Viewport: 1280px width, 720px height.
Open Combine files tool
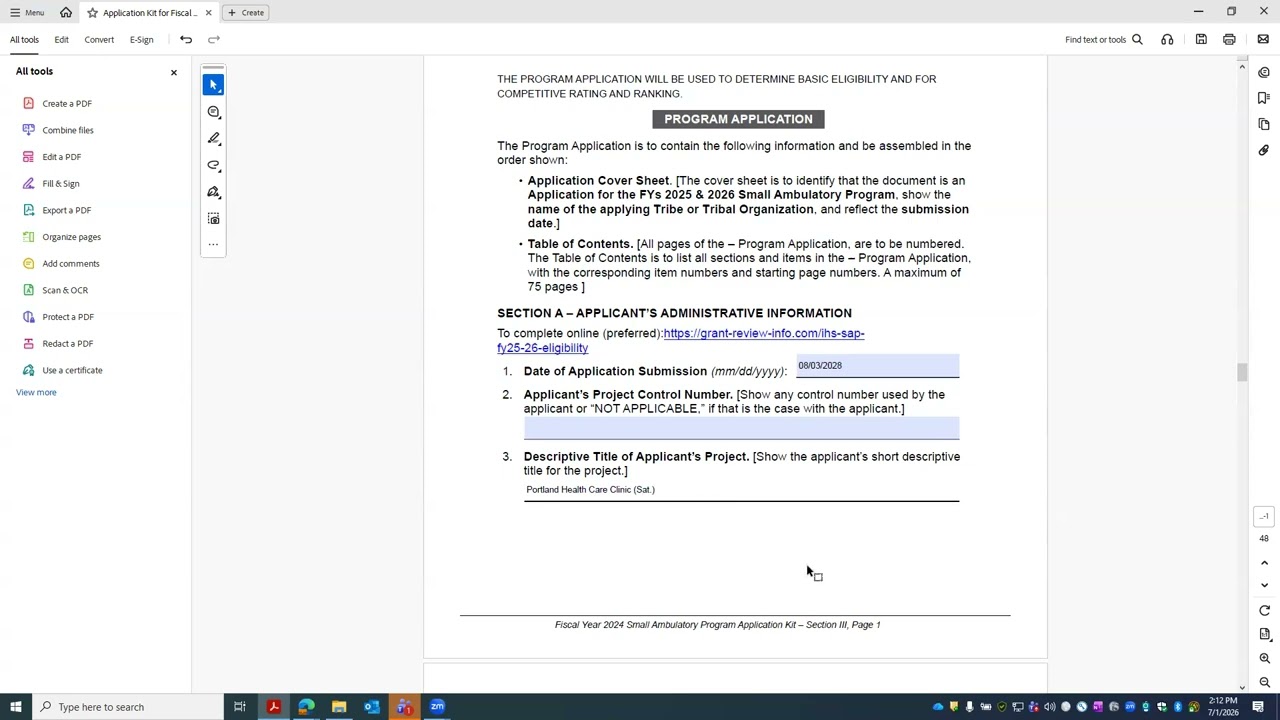tap(68, 130)
